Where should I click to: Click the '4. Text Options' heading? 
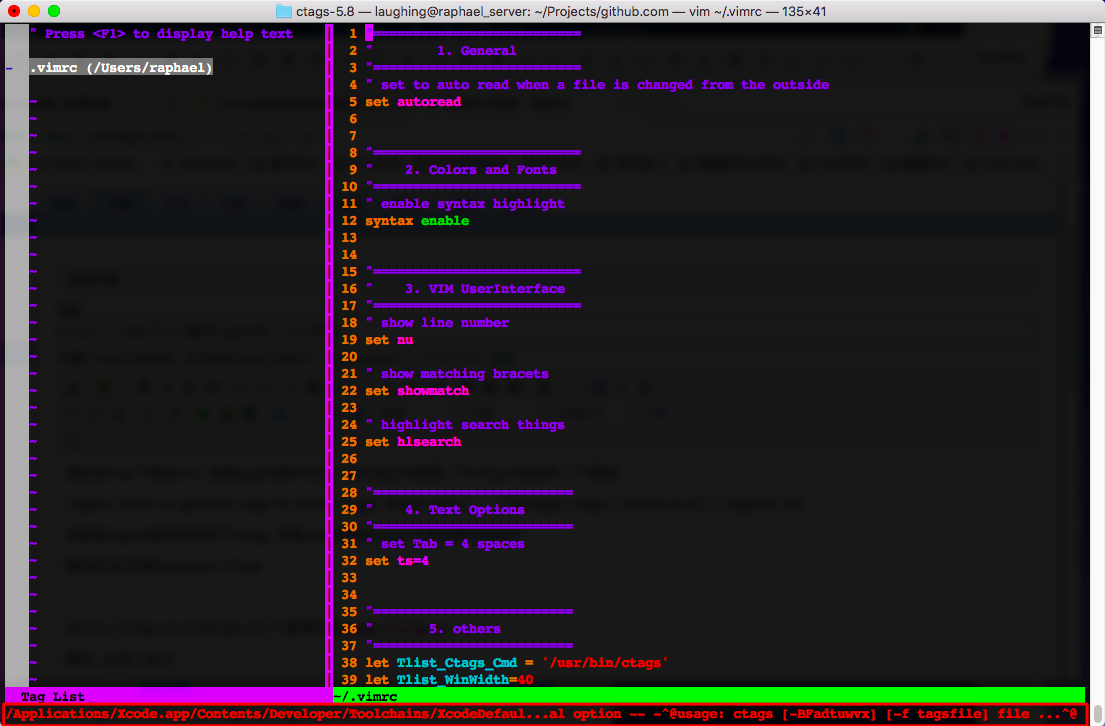coord(464,510)
